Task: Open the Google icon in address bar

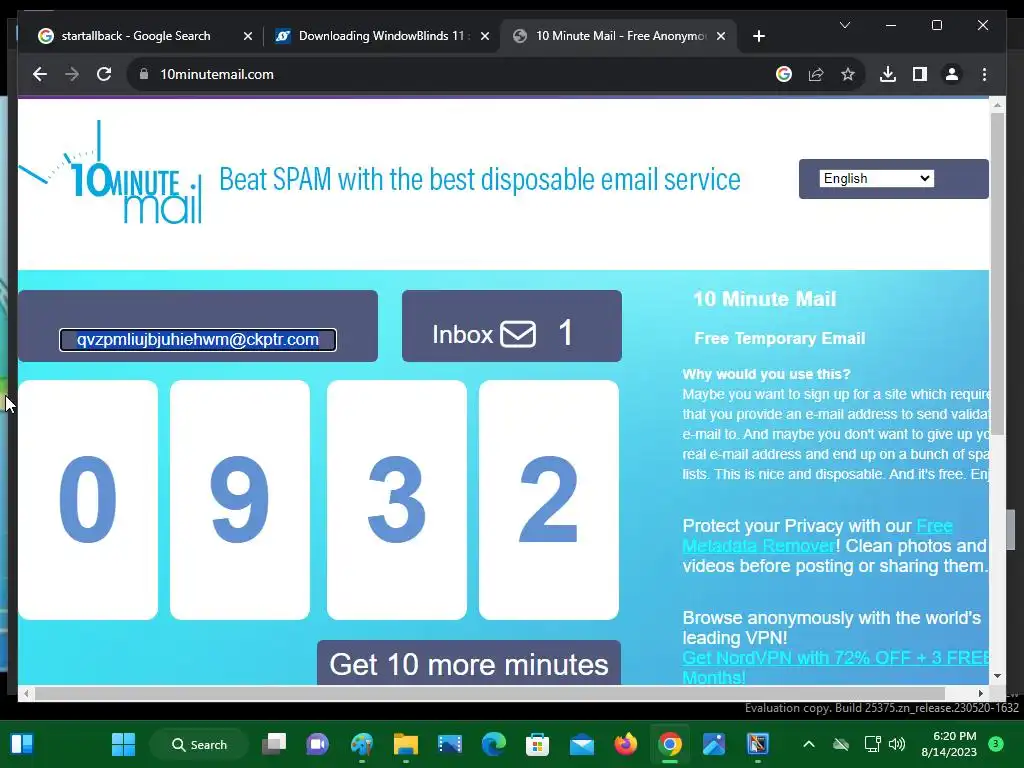Action: (784, 74)
